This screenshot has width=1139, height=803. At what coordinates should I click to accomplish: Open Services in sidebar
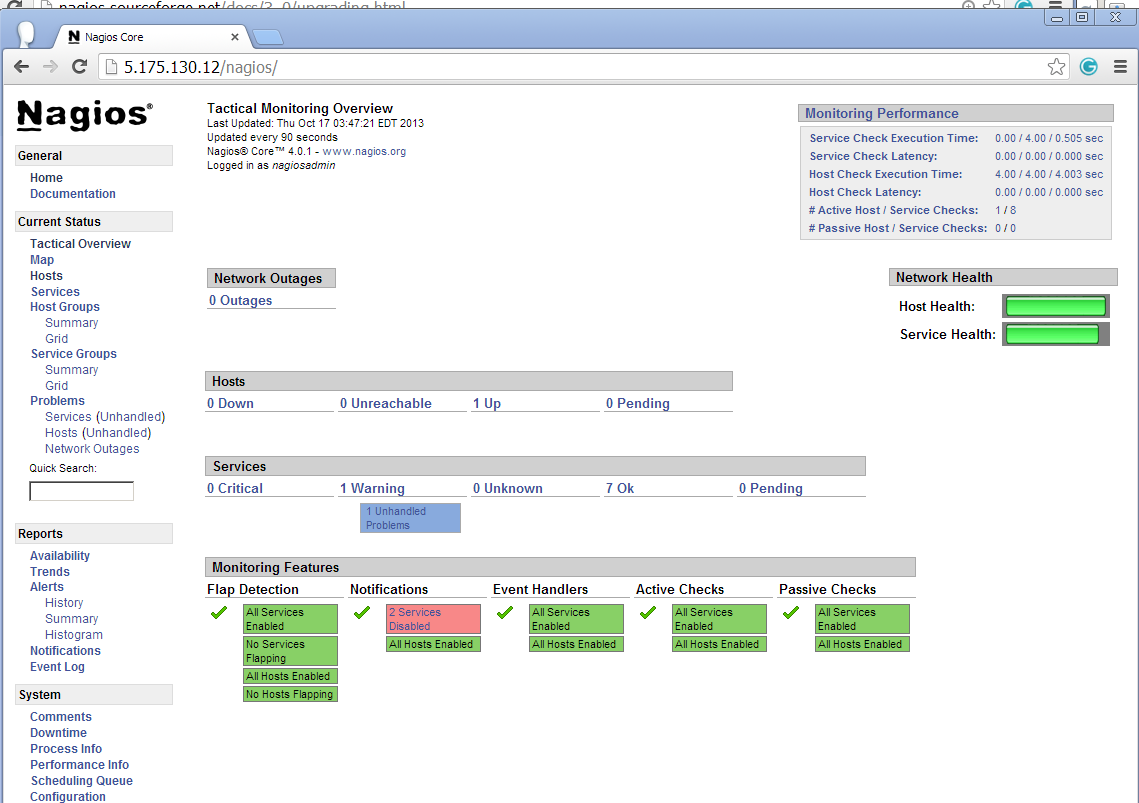point(54,292)
